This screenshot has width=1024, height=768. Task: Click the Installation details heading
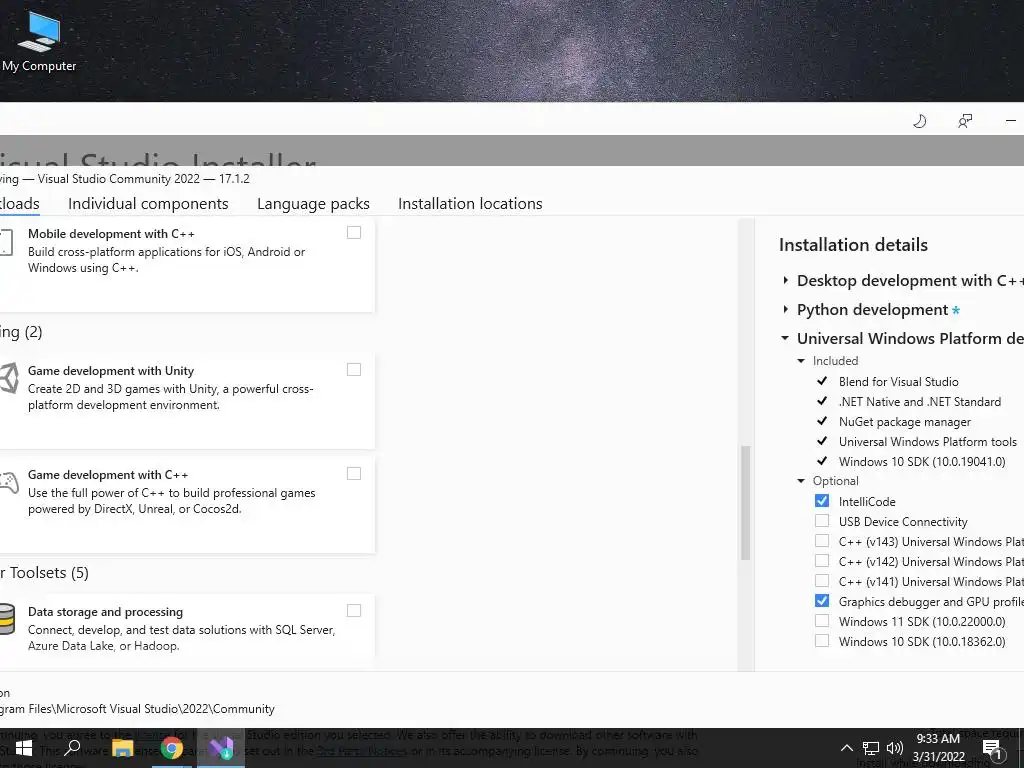853,245
